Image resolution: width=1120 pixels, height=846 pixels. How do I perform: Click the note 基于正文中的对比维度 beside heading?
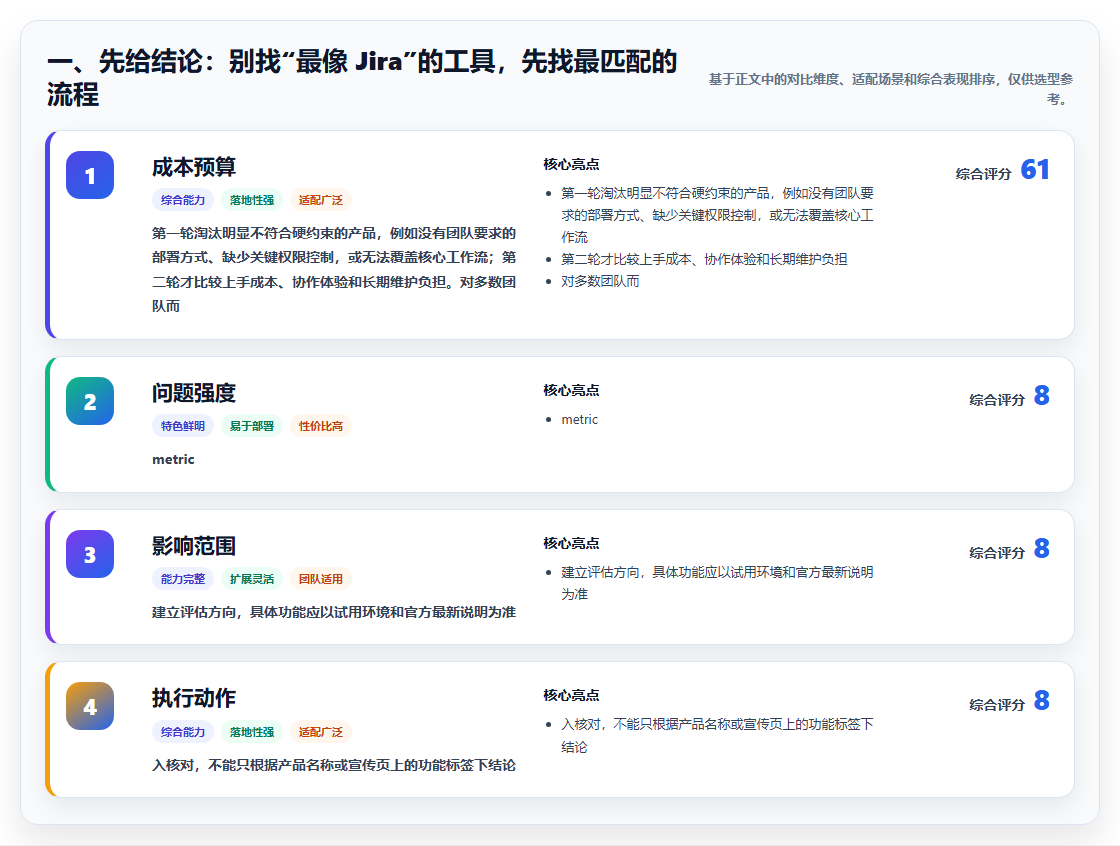tap(891, 89)
